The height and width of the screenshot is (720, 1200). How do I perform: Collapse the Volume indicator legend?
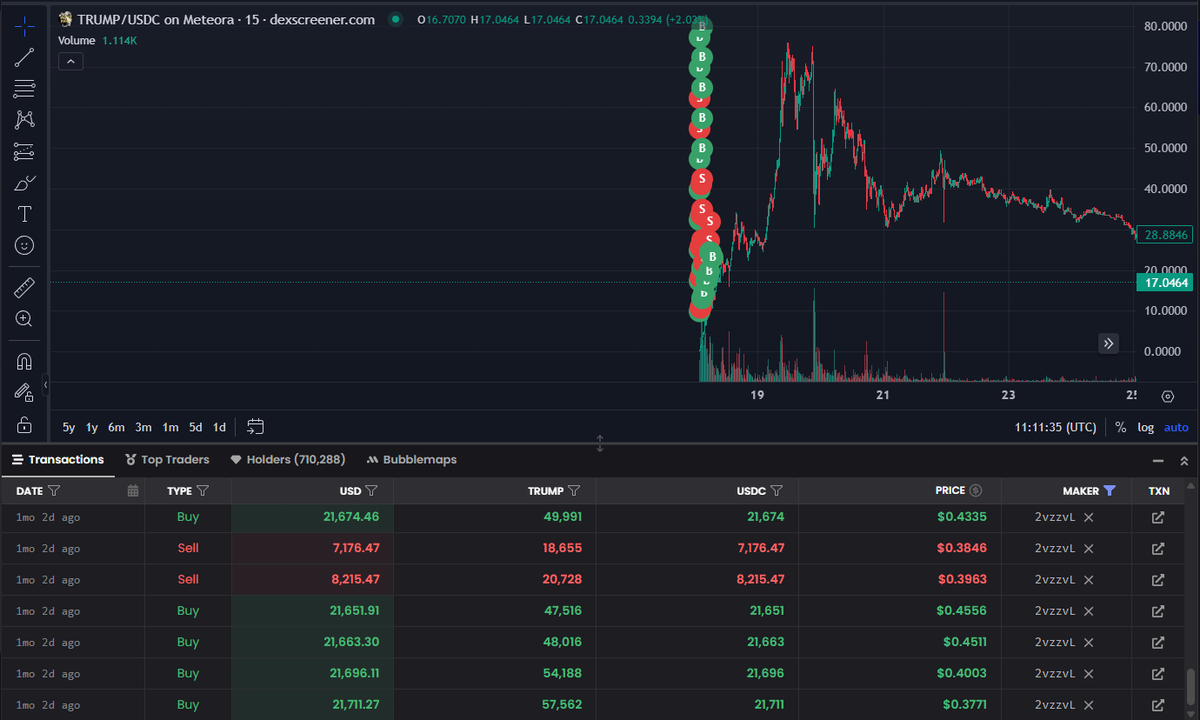click(70, 61)
